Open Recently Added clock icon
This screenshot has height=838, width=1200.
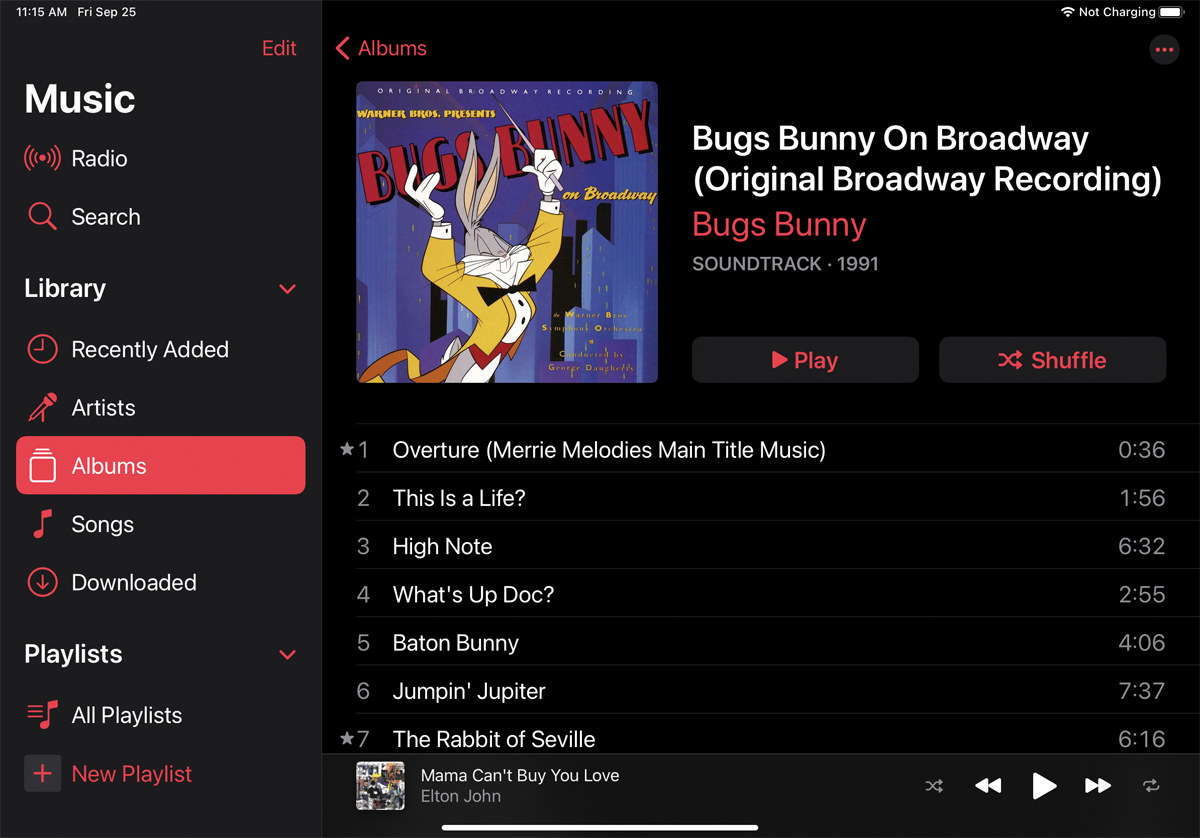(42, 349)
